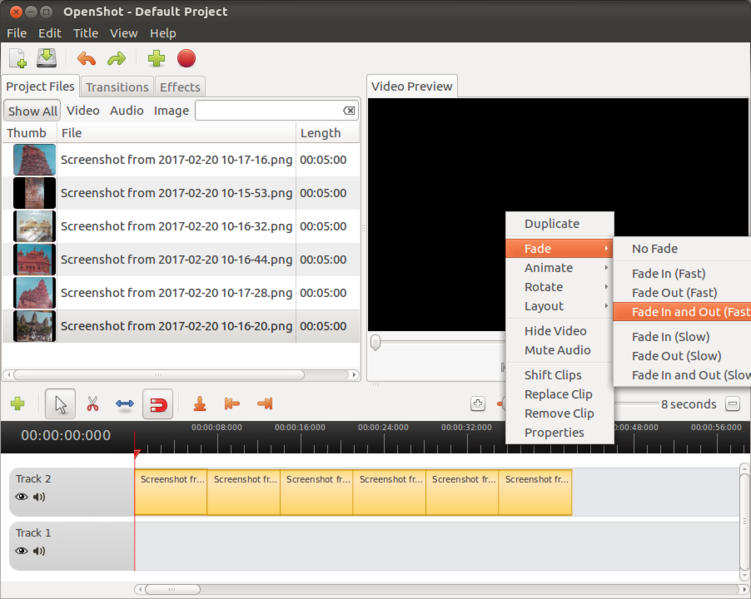Import files with the green plus icon
This screenshot has width=751, height=599.
pyautogui.click(x=156, y=58)
